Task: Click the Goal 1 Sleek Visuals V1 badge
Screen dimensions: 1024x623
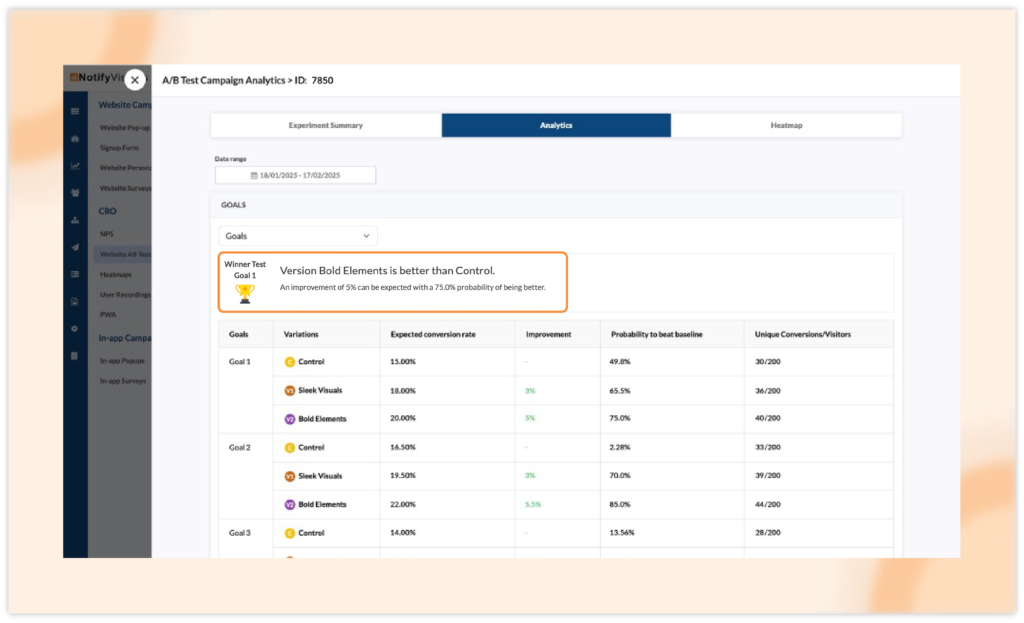Action: (x=289, y=391)
